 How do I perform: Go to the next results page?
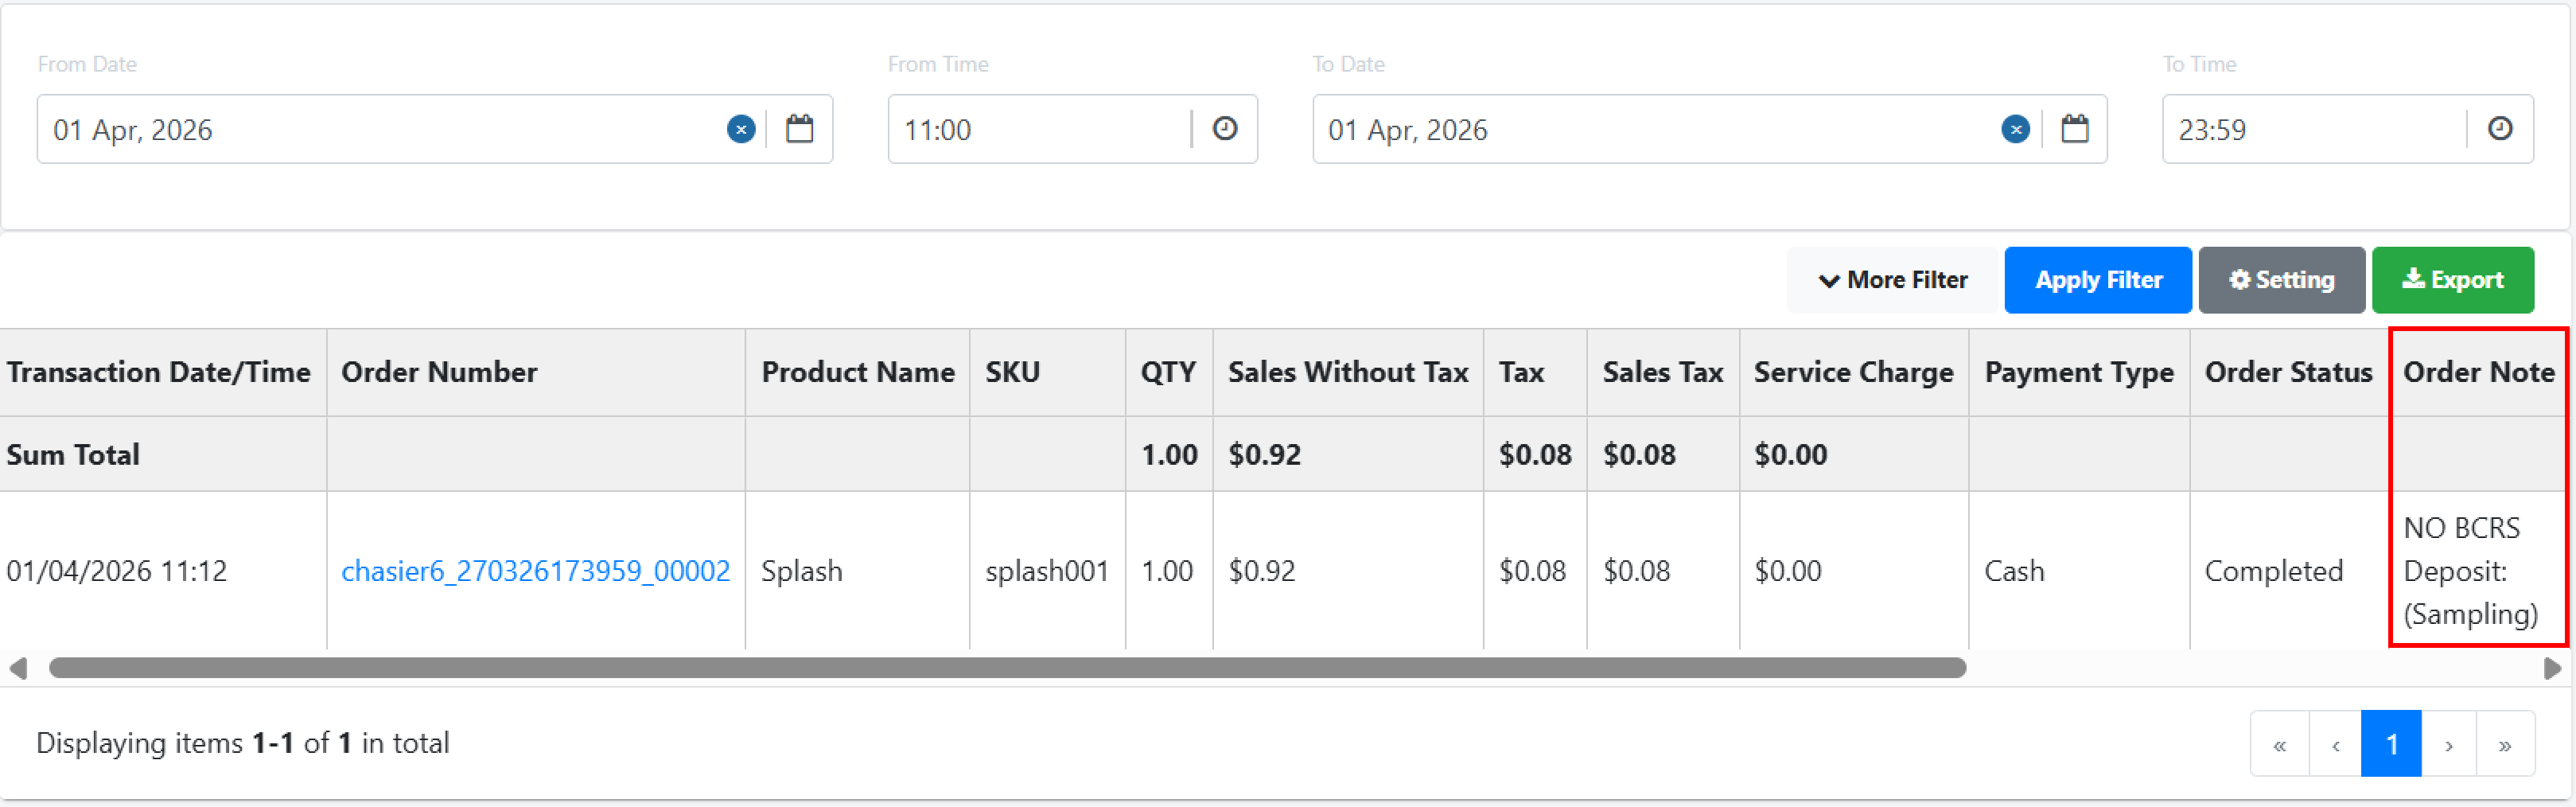2448,744
